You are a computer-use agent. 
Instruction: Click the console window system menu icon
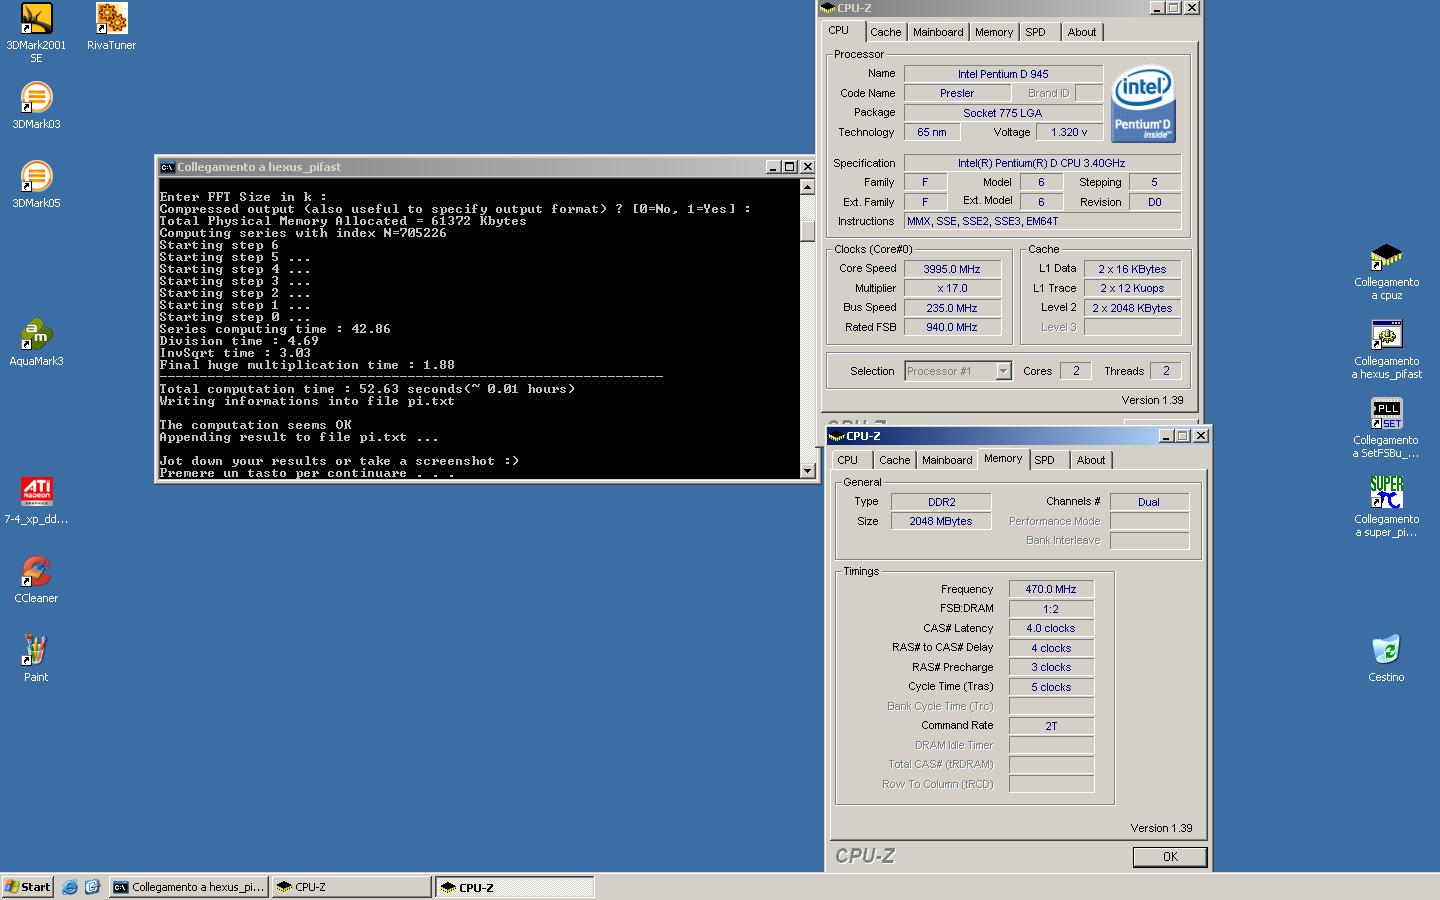tap(167, 167)
